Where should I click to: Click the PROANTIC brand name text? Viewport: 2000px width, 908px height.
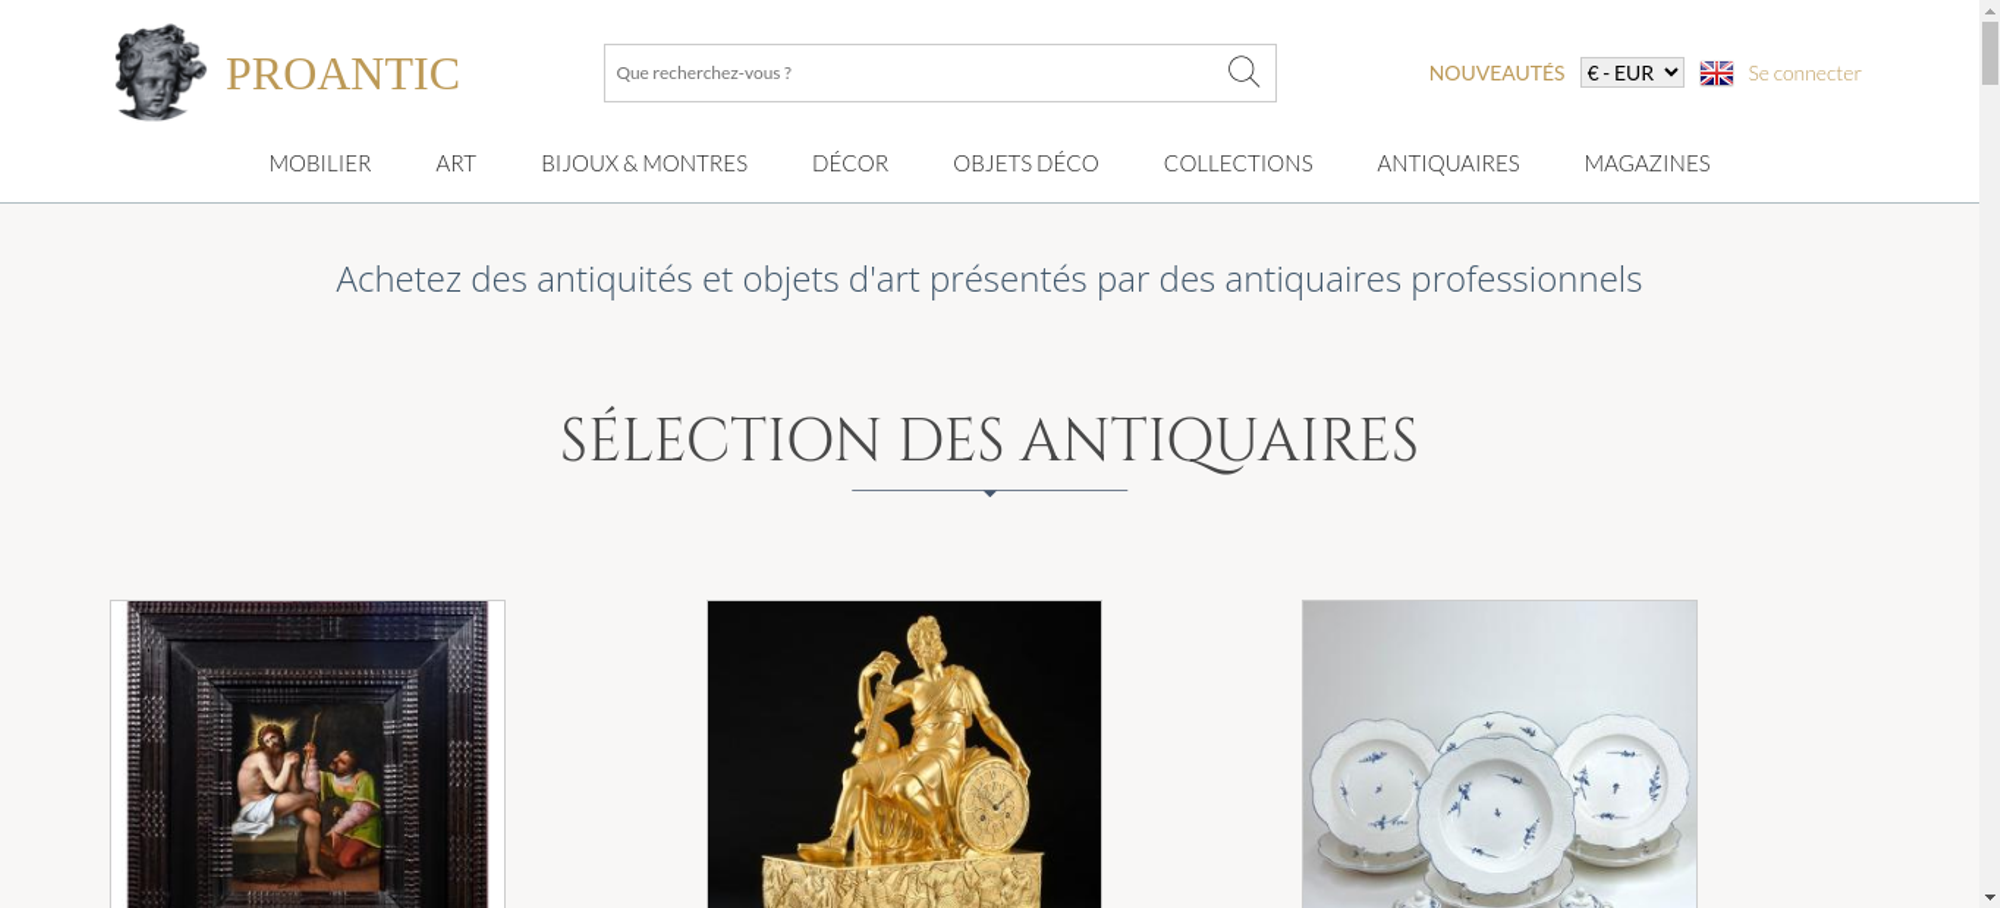tap(342, 74)
